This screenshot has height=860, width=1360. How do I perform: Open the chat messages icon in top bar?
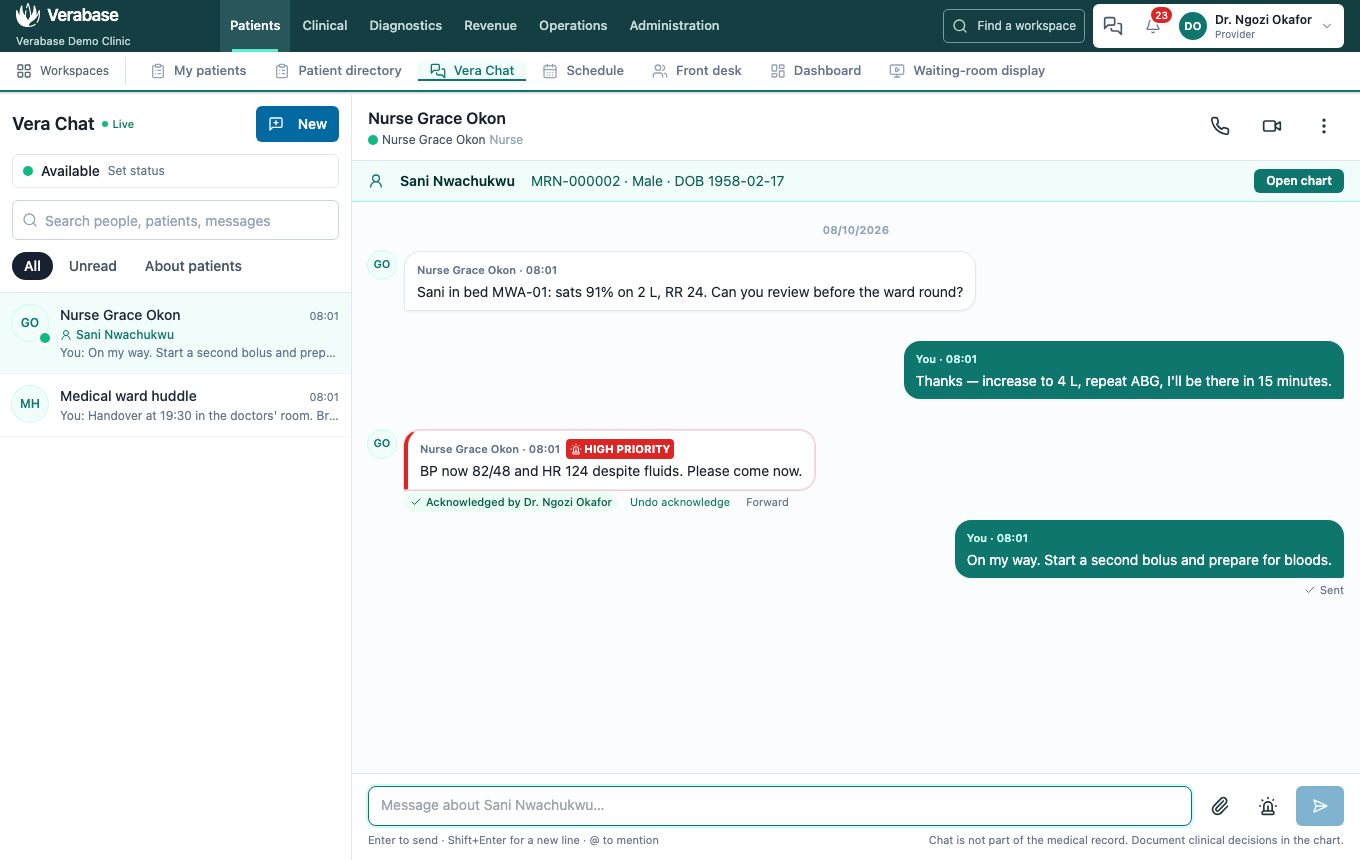[1113, 26]
